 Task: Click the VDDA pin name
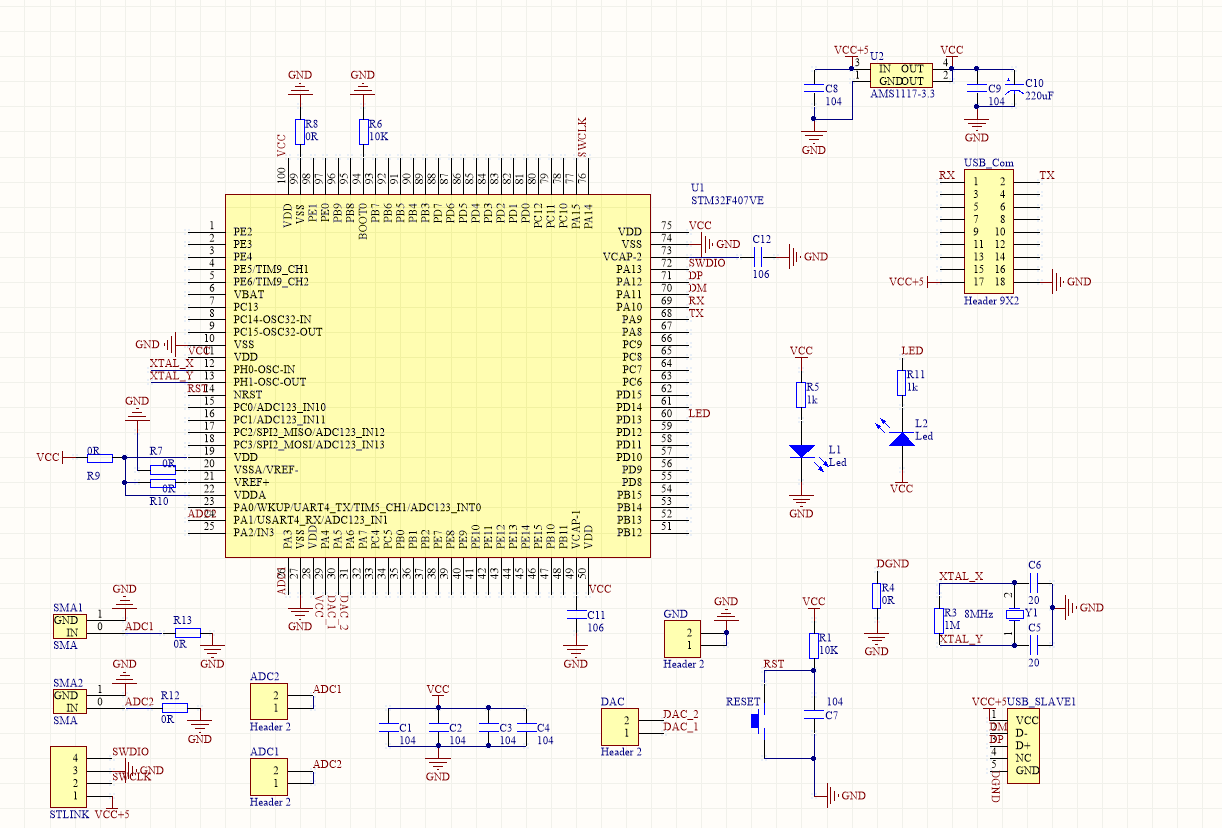(x=250, y=494)
